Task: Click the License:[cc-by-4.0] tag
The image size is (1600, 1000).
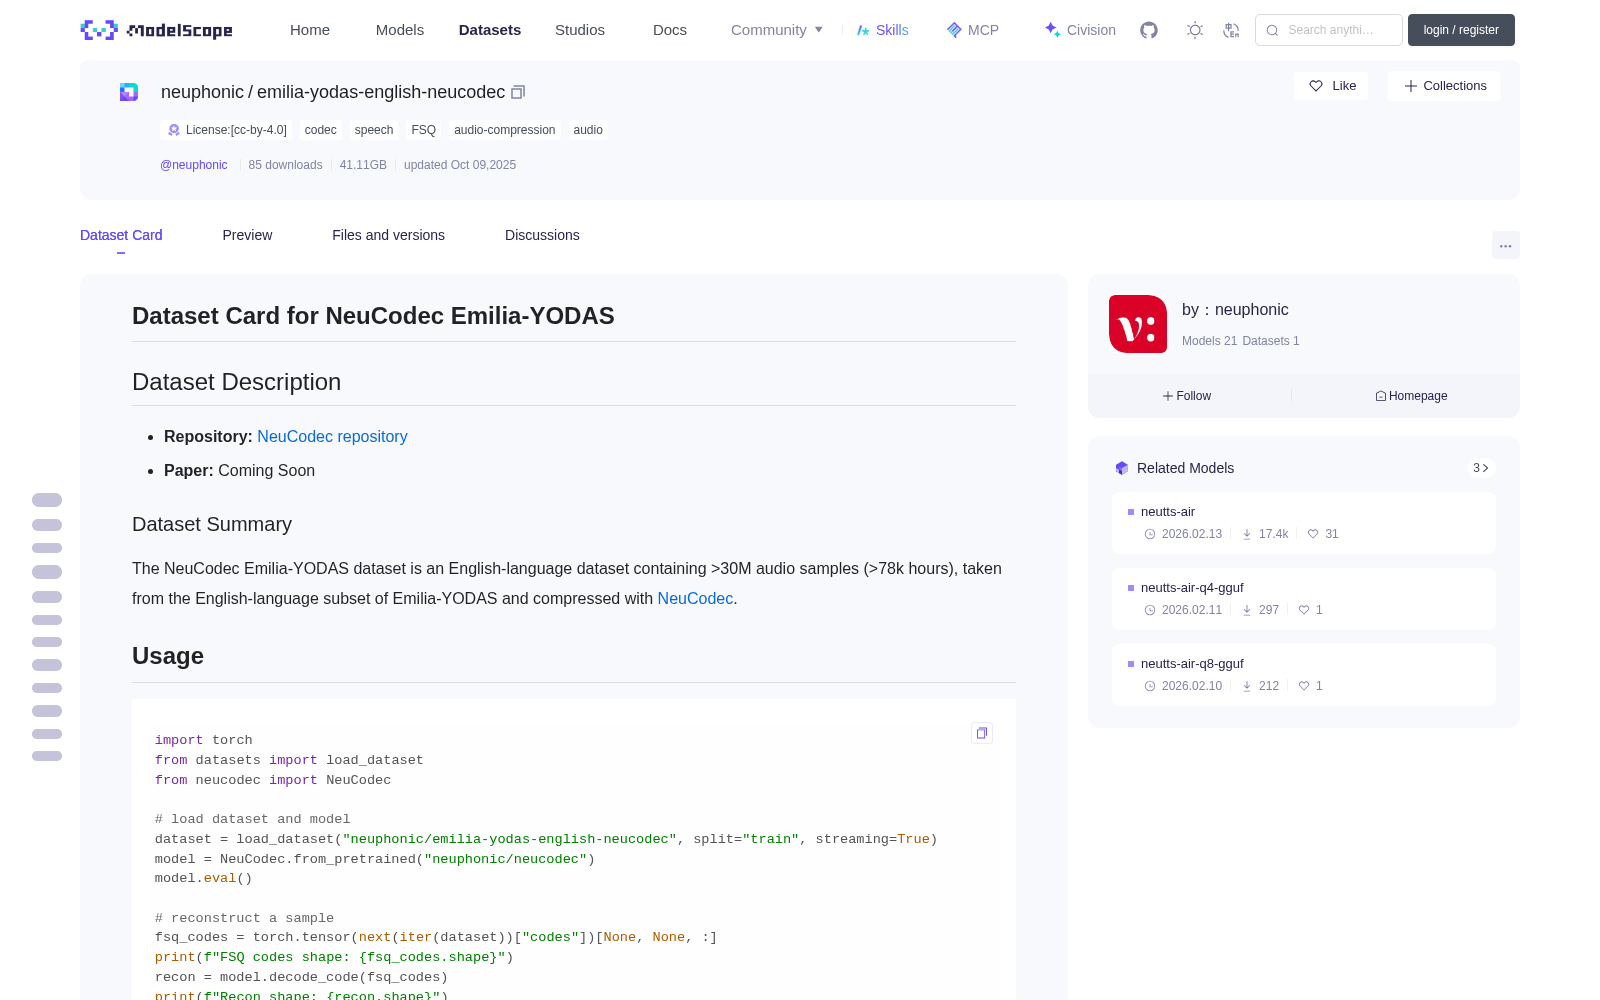Action: [227, 130]
